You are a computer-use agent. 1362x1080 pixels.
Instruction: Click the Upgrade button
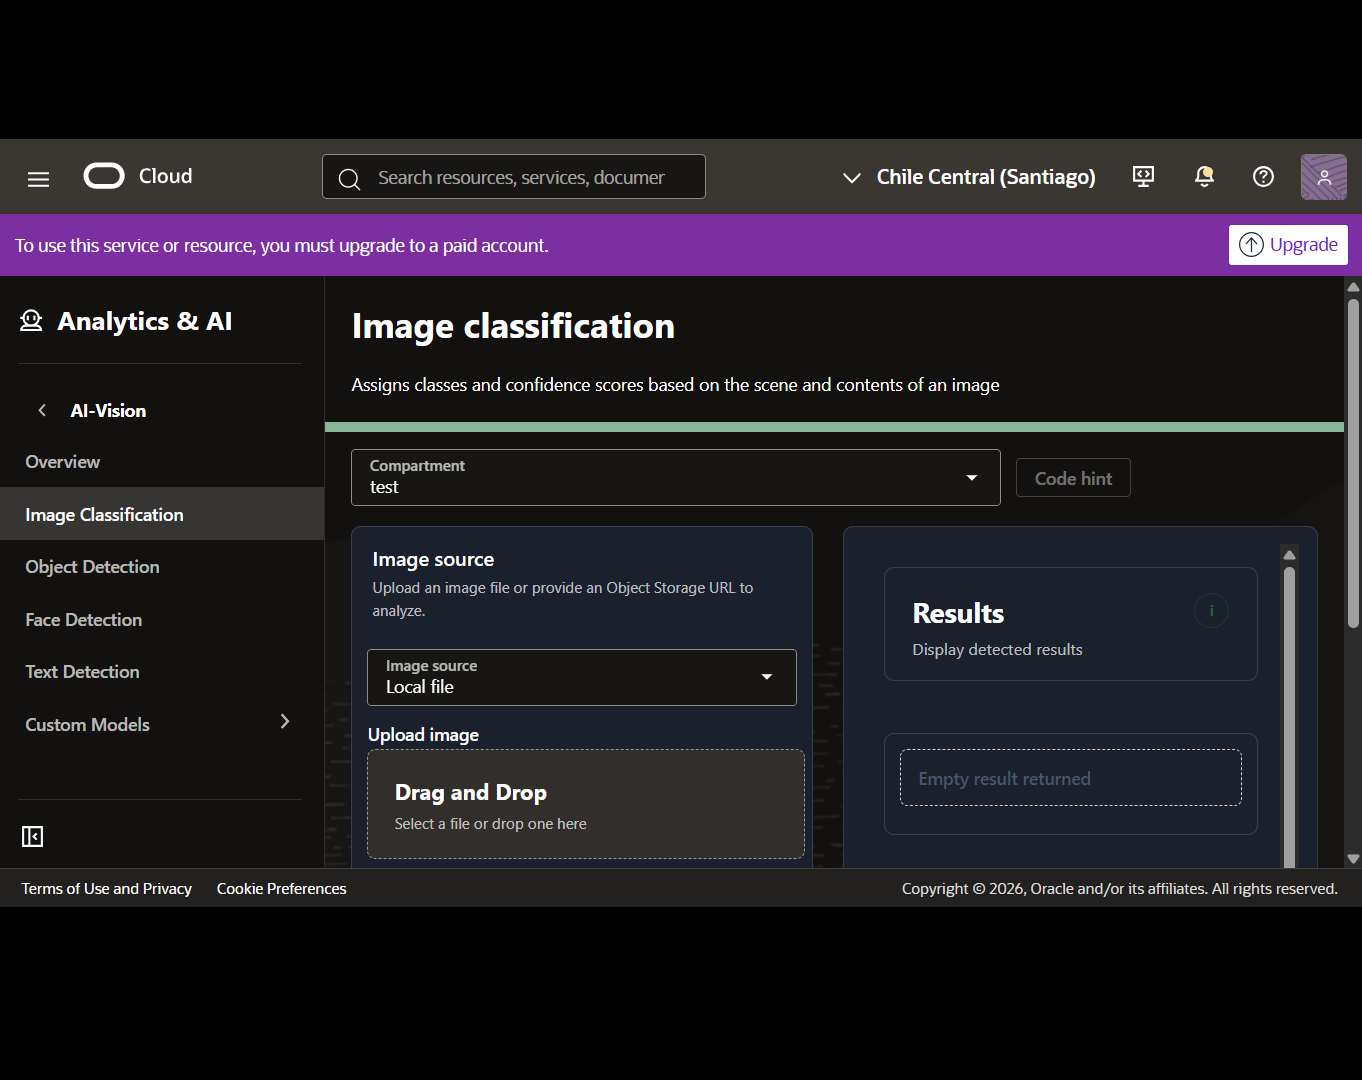1288,245
